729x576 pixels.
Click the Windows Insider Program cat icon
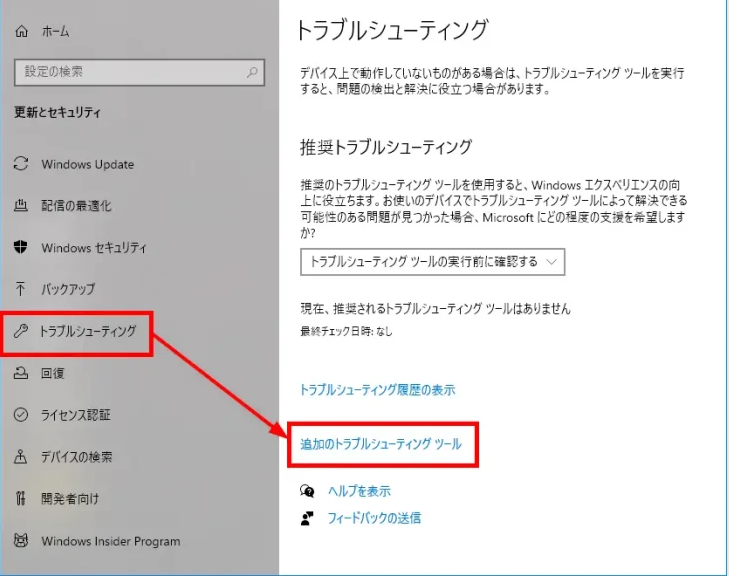pyautogui.click(x=21, y=540)
